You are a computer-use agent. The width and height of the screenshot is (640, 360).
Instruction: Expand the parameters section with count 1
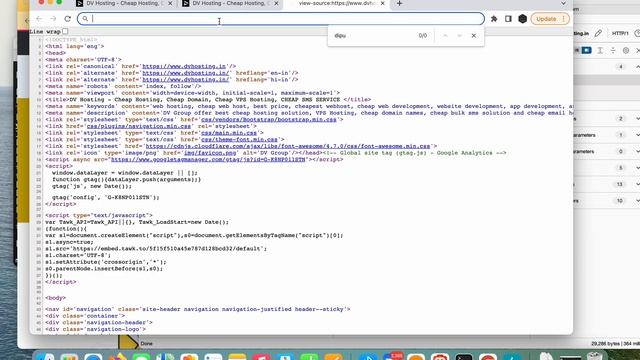pyautogui.click(x=637, y=135)
